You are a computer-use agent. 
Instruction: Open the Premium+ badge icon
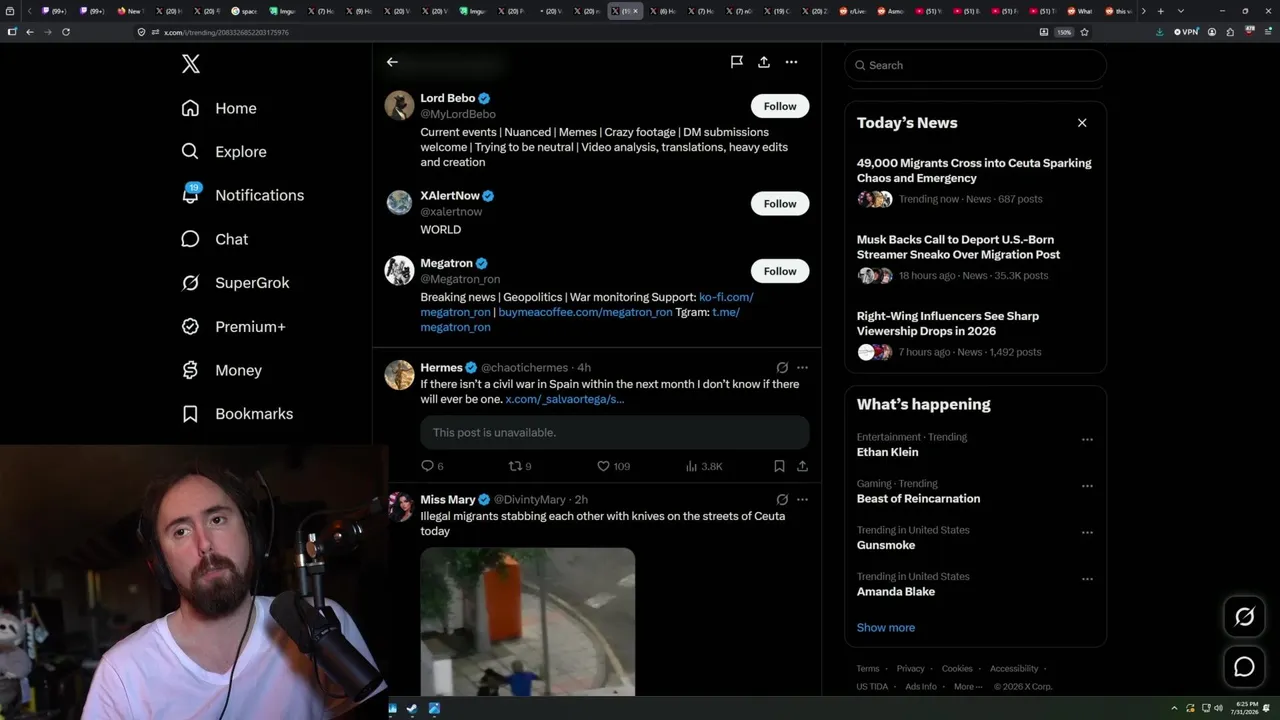(190, 327)
